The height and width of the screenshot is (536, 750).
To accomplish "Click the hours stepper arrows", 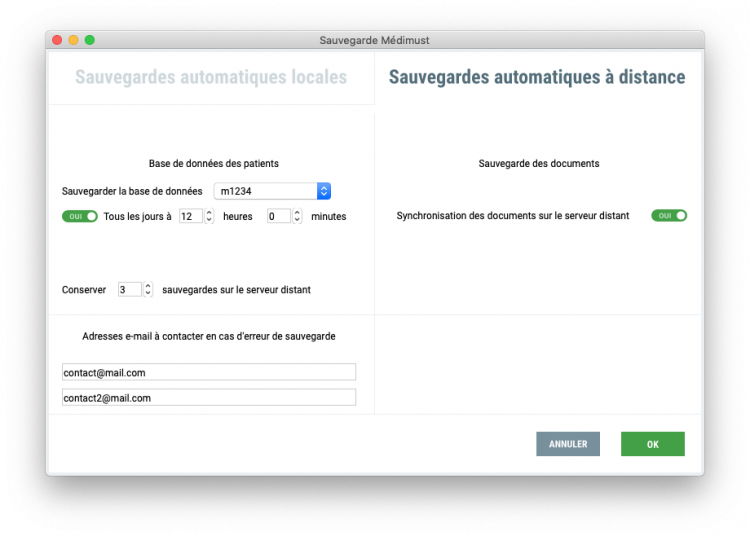I will [209, 217].
